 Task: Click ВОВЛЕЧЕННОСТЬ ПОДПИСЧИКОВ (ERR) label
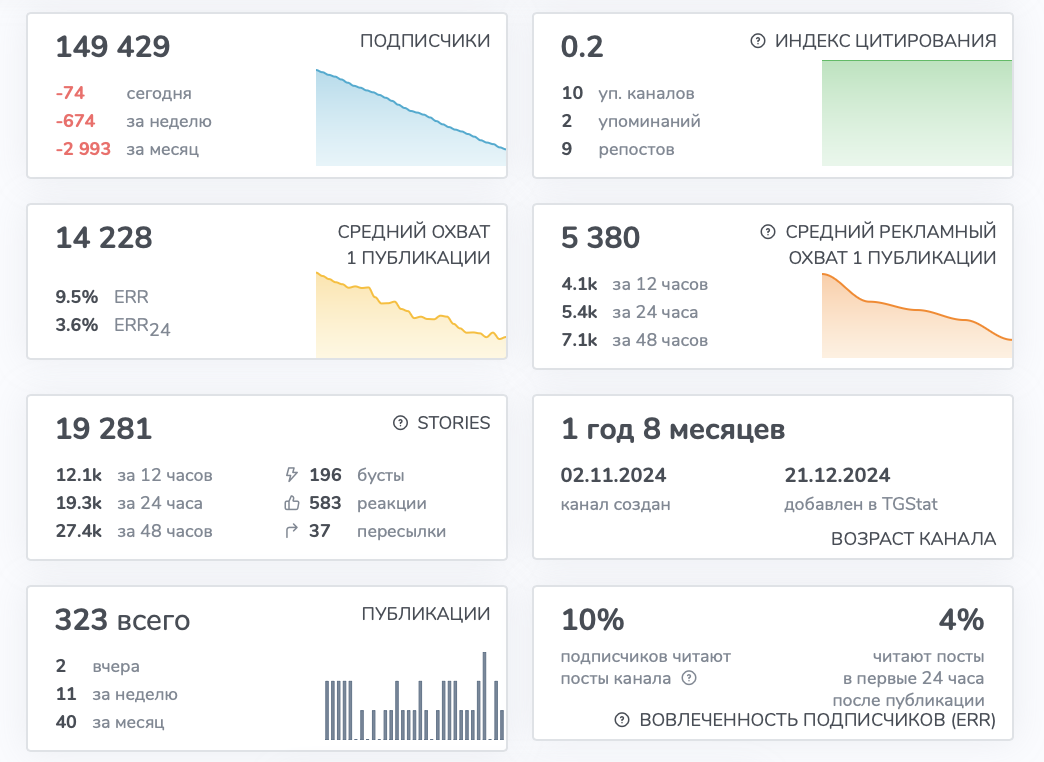[x=818, y=720]
